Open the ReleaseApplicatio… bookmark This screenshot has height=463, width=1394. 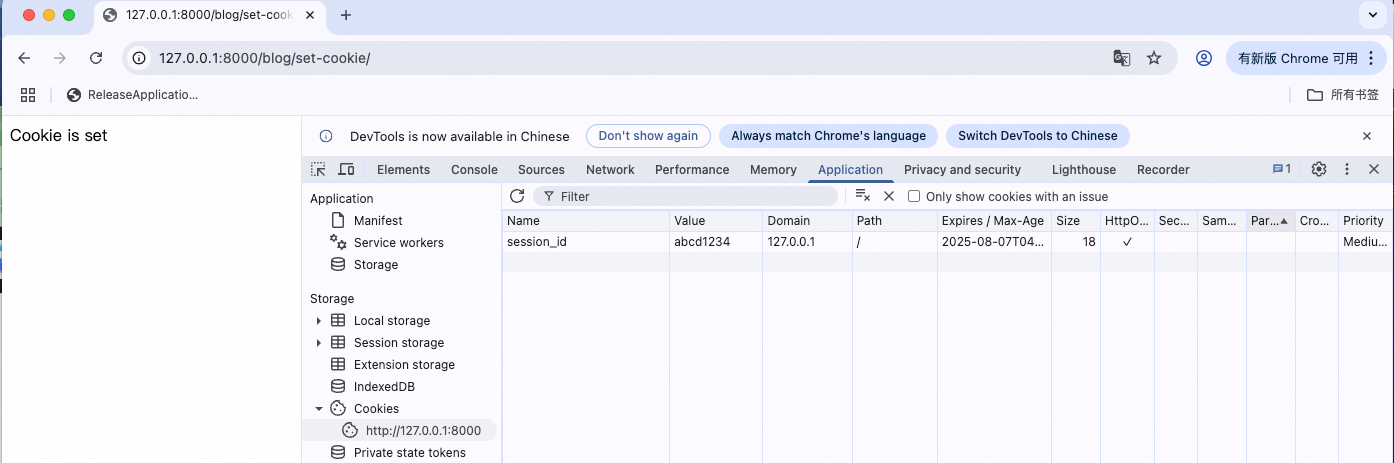(132, 95)
